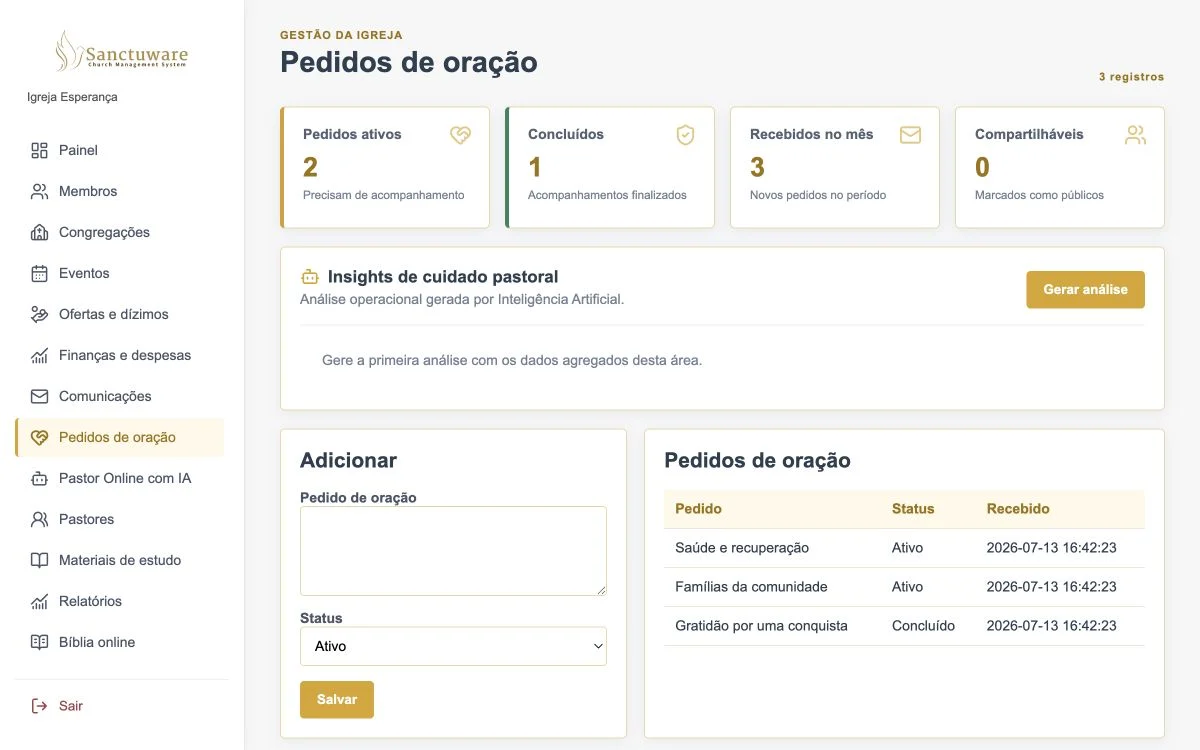The image size is (1200, 750).
Task: Click the Pastor Online com IA robot icon
Action: (x=39, y=478)
